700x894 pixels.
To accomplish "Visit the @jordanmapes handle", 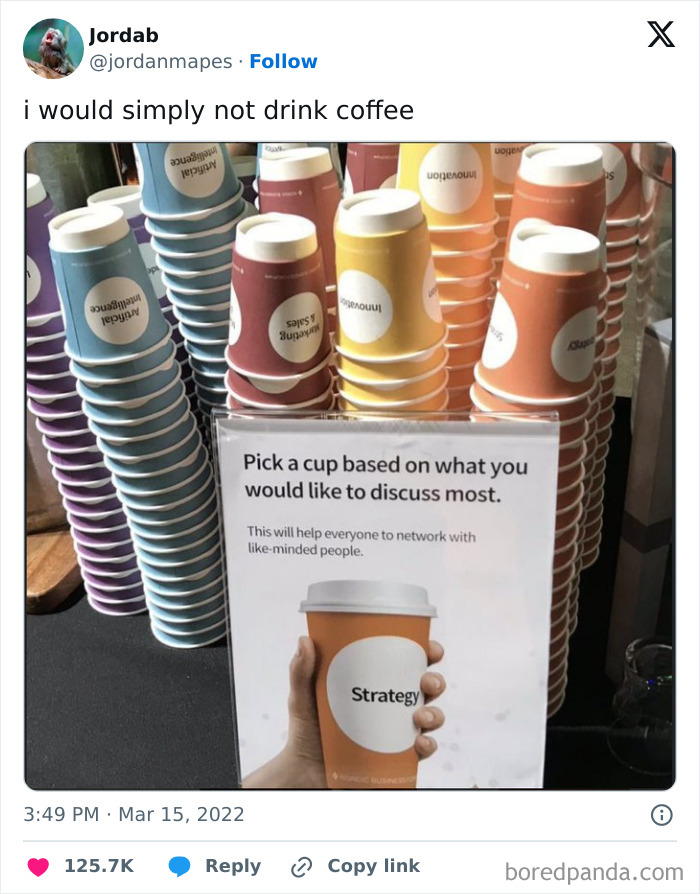I will pos(161,62).
